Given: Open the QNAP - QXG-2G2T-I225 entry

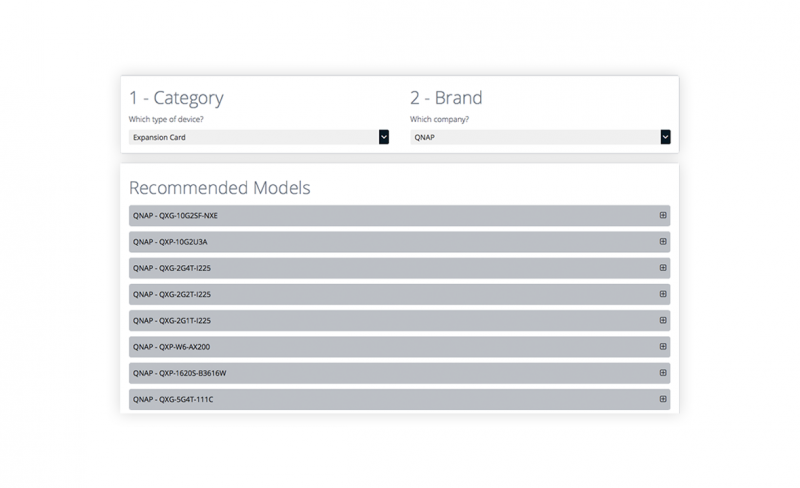Looking at the screenshot, I should (399, 295).
